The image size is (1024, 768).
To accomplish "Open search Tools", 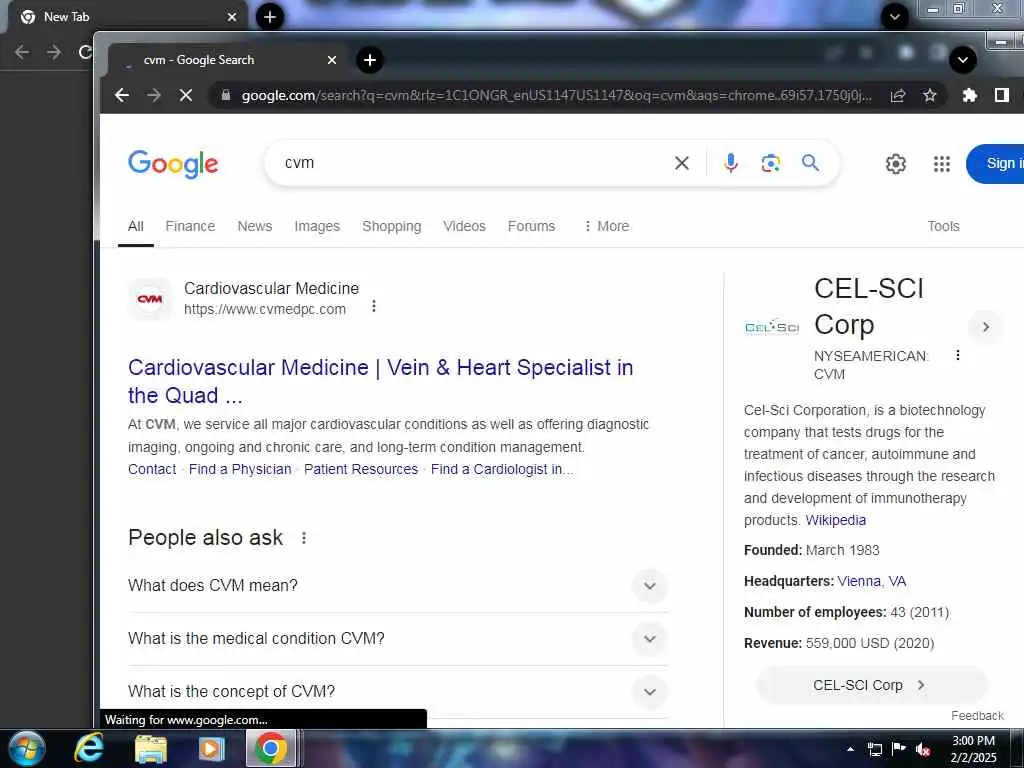I will click(x=944, y=226).
